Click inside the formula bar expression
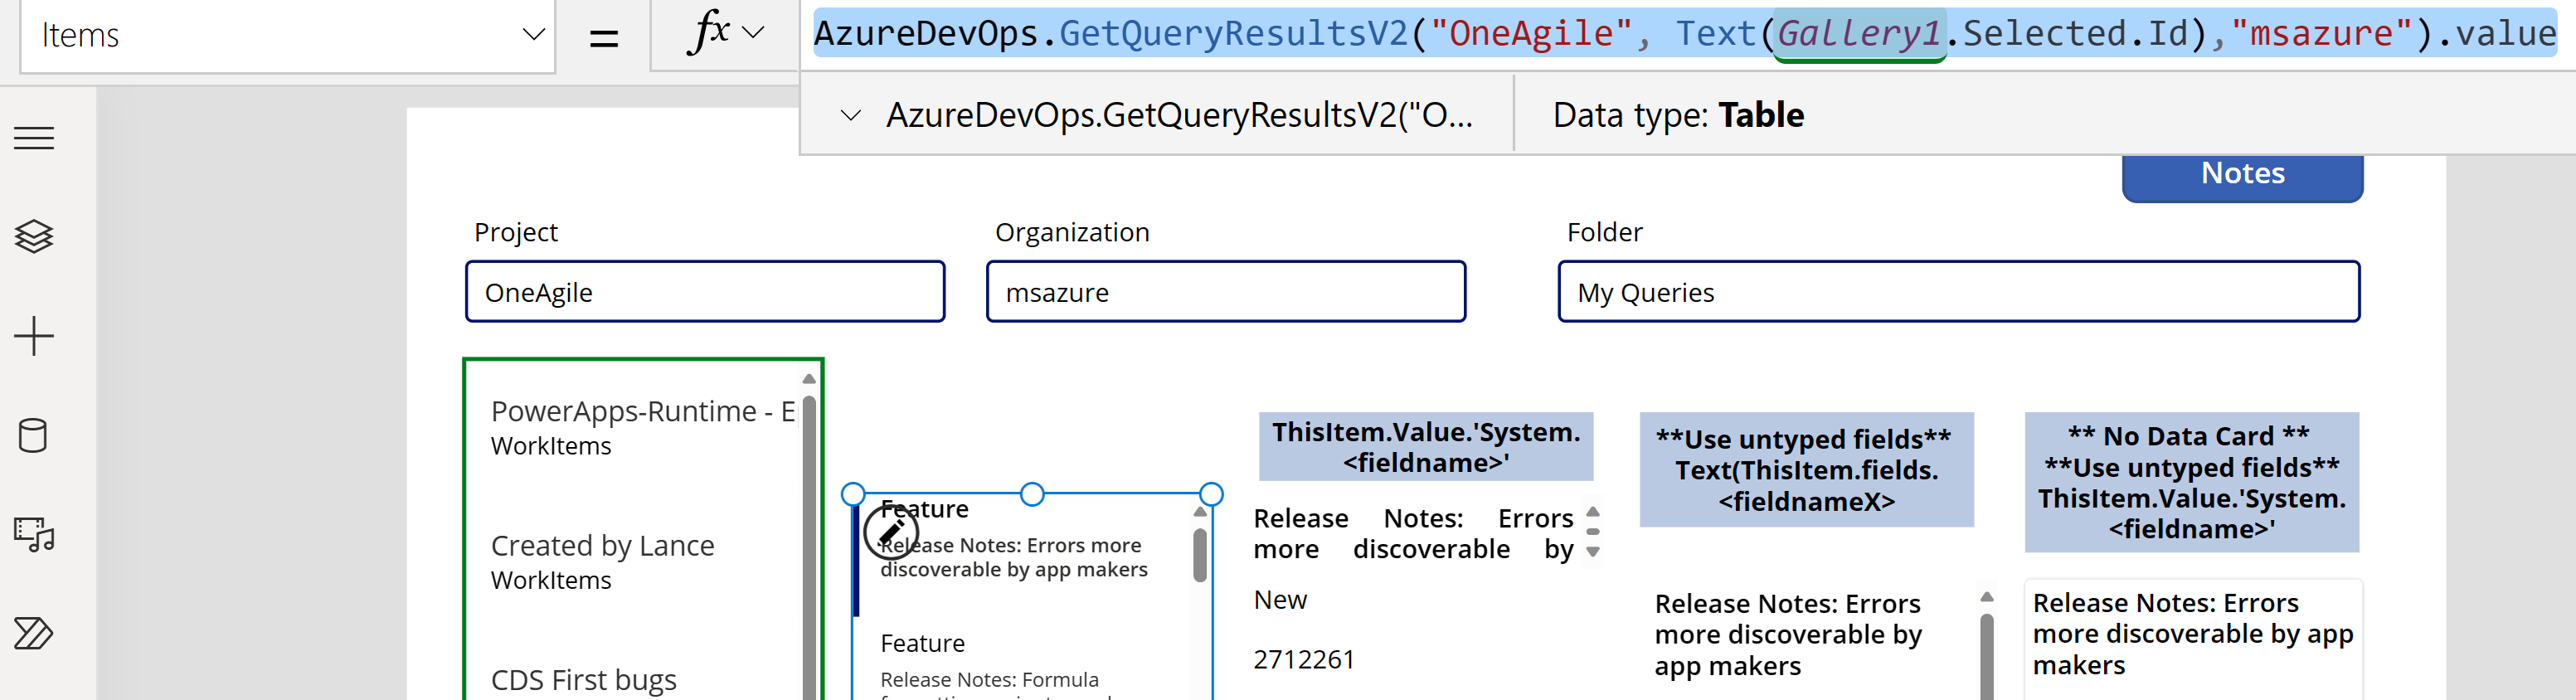This screenshot has width=2576, height=700. tap(1684, 34)
